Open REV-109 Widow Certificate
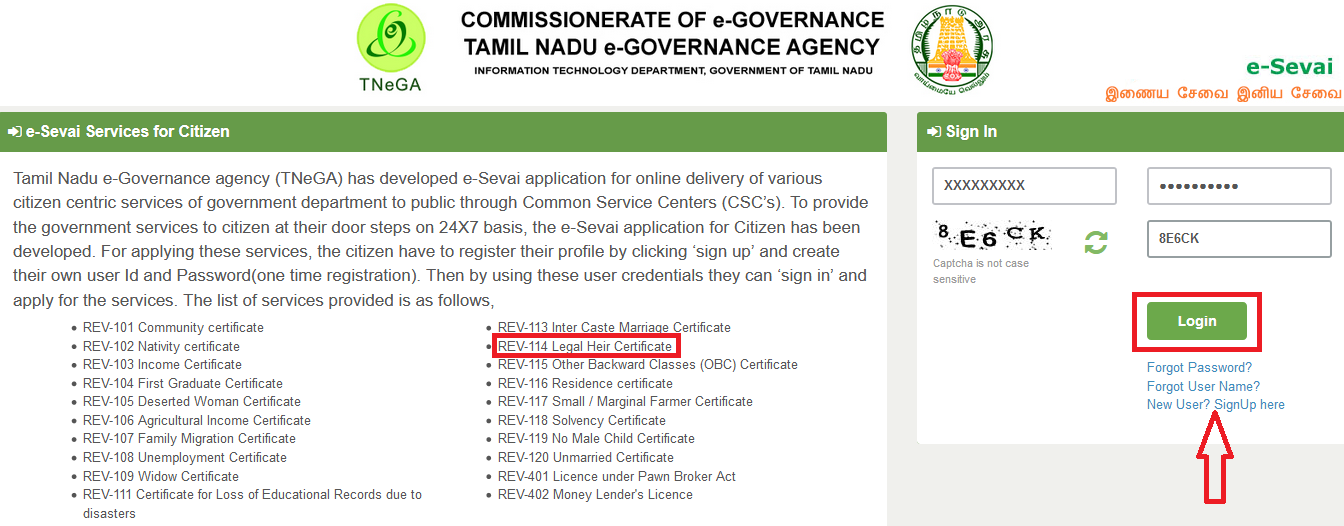Image resolution: width=1344 pixels, height=526 pixels. 161,476
